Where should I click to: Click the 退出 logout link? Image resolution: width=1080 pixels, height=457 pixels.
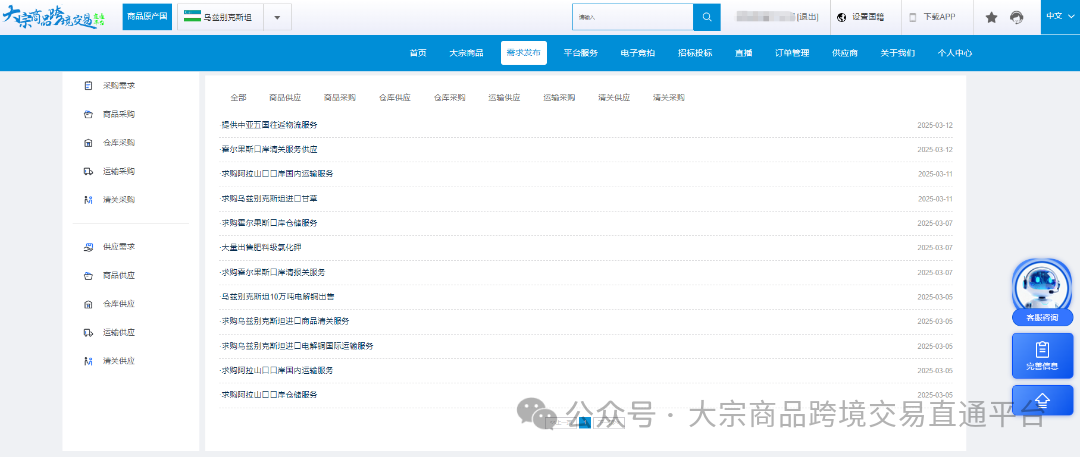pyautogui.click(x=808, y=17)
